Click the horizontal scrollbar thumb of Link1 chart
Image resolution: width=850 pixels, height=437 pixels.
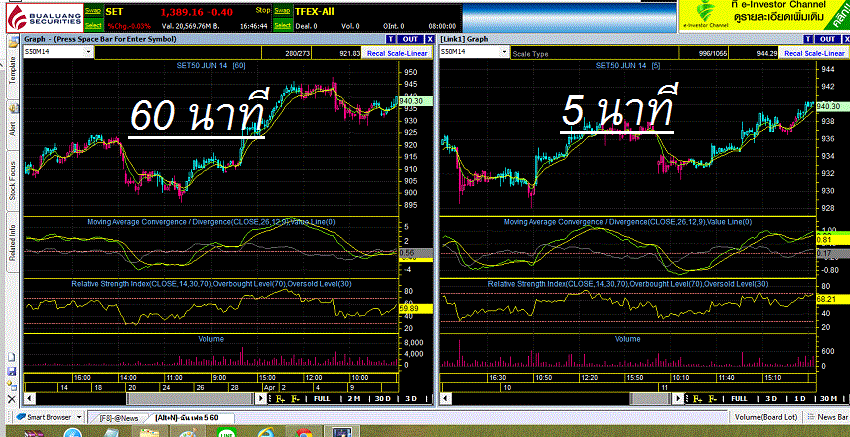pos(652,399)
